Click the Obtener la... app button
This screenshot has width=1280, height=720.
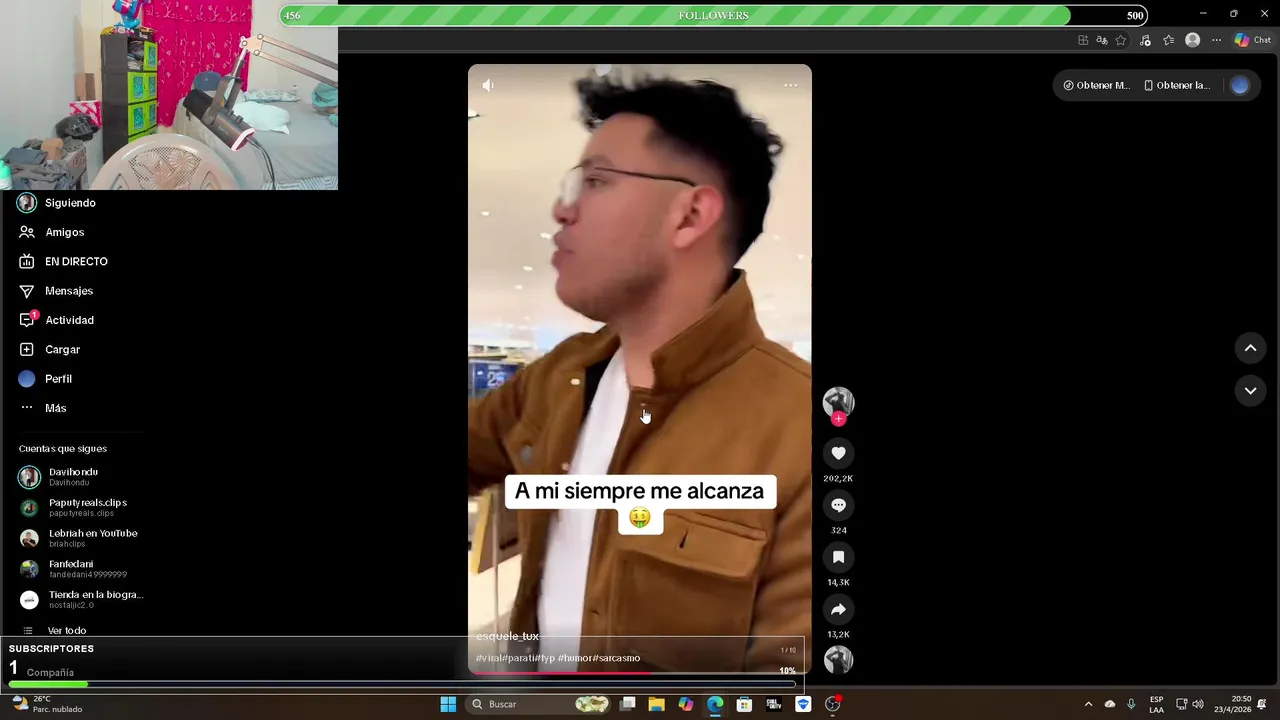1177,85
